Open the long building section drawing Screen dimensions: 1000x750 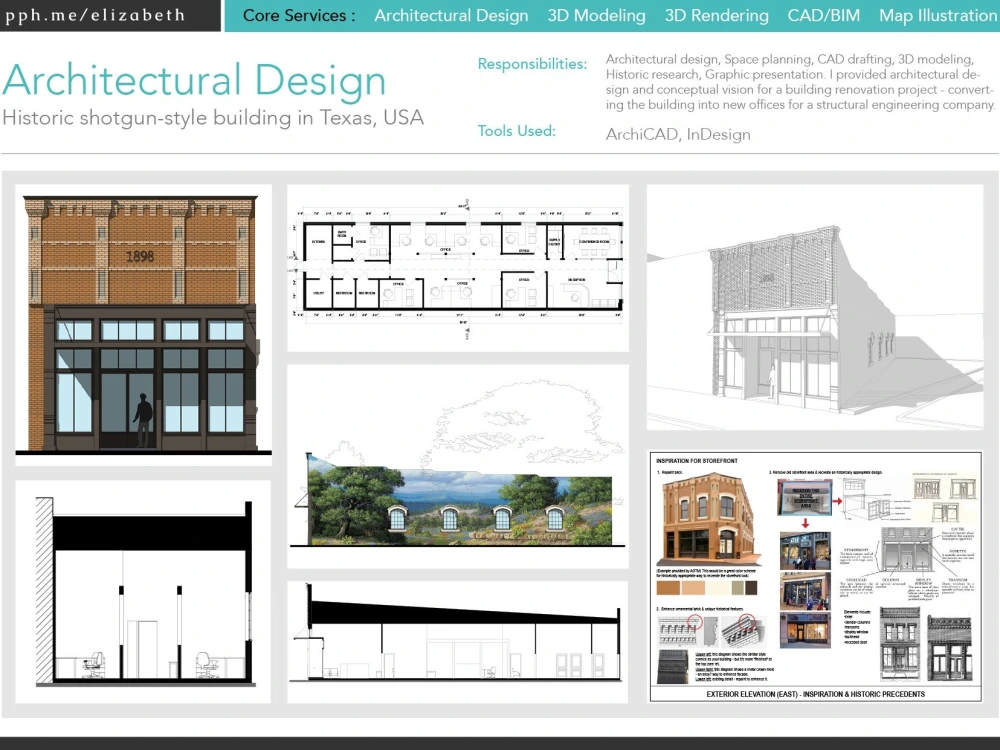point(458,642)
